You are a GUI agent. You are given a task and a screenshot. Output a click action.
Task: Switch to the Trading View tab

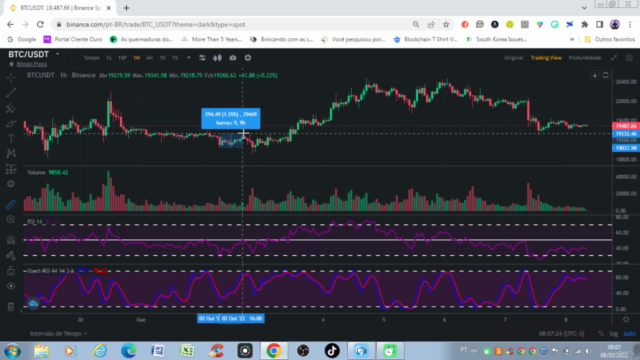(x=546, y=58)
